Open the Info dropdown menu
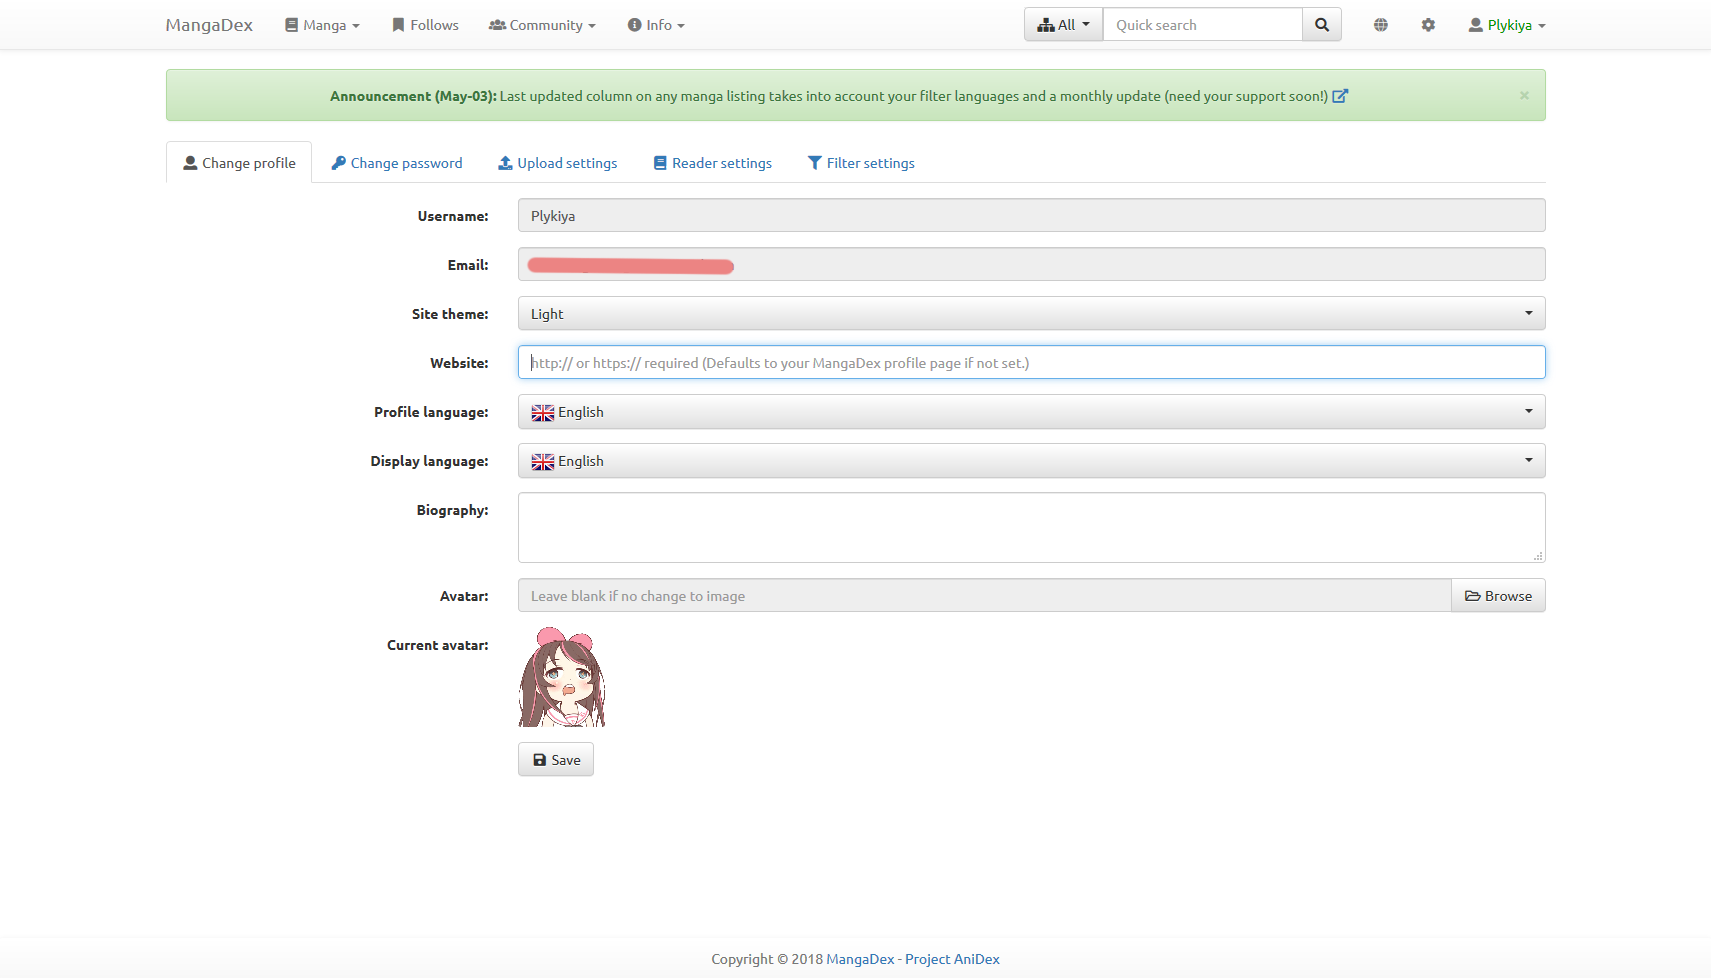 [x=656, y=25]
